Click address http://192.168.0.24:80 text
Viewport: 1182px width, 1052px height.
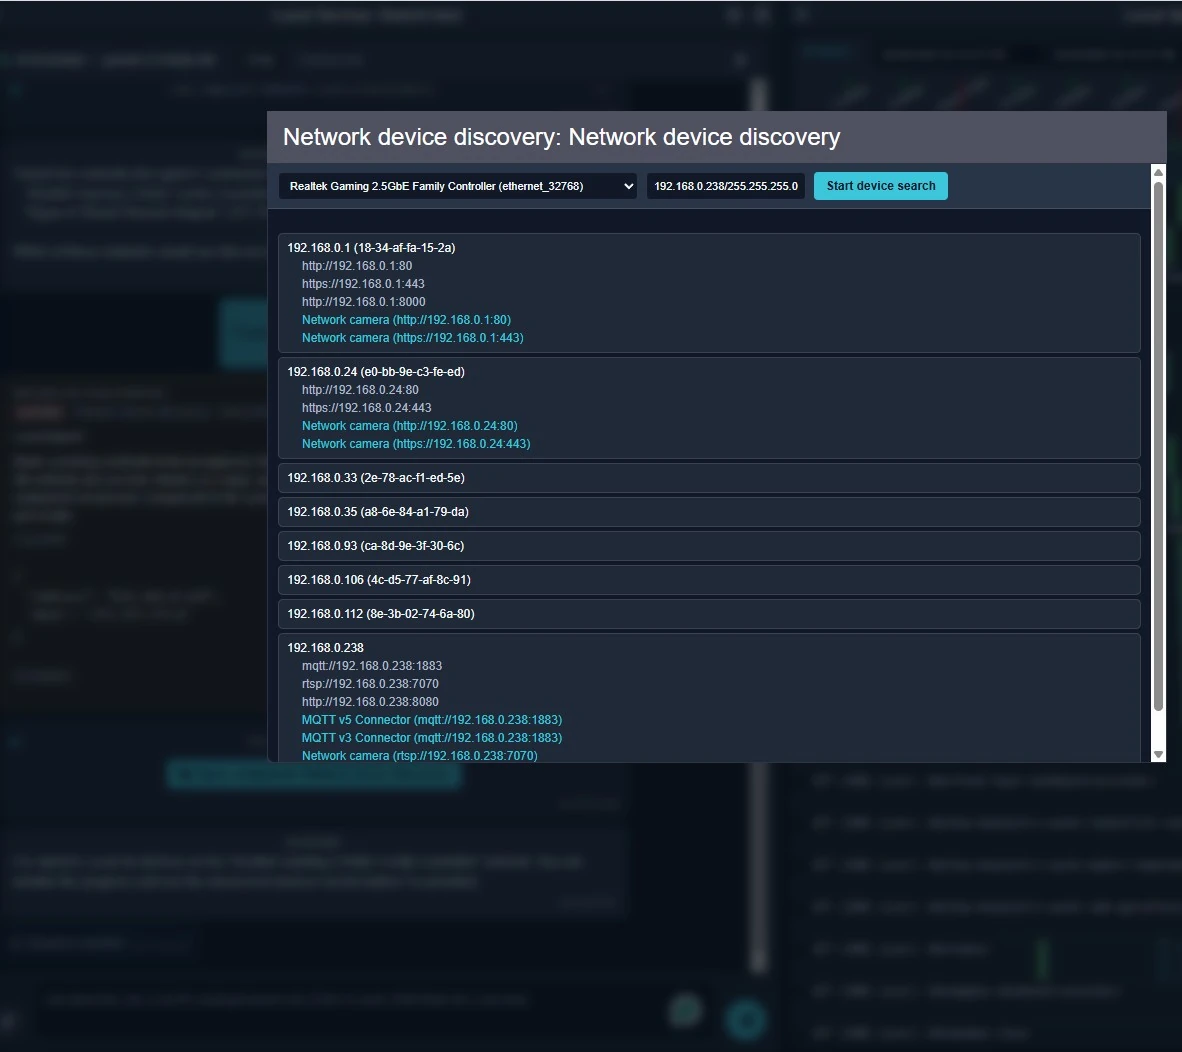coord(360,390)
